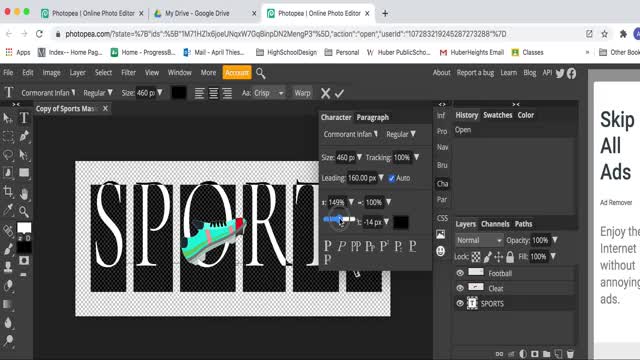
Task: Switch to the Channels tab
Action: 495,224
